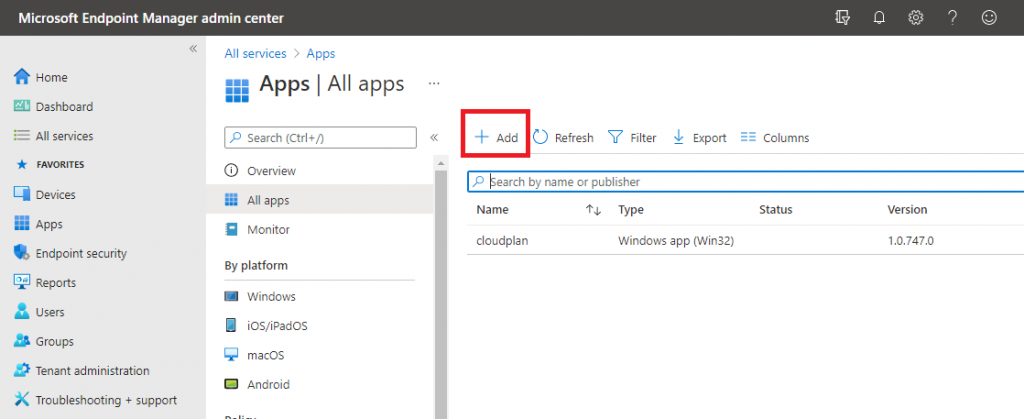The image size is (1024, 419).
Task: Click the Home house icon
Action: tap(22, 77)
